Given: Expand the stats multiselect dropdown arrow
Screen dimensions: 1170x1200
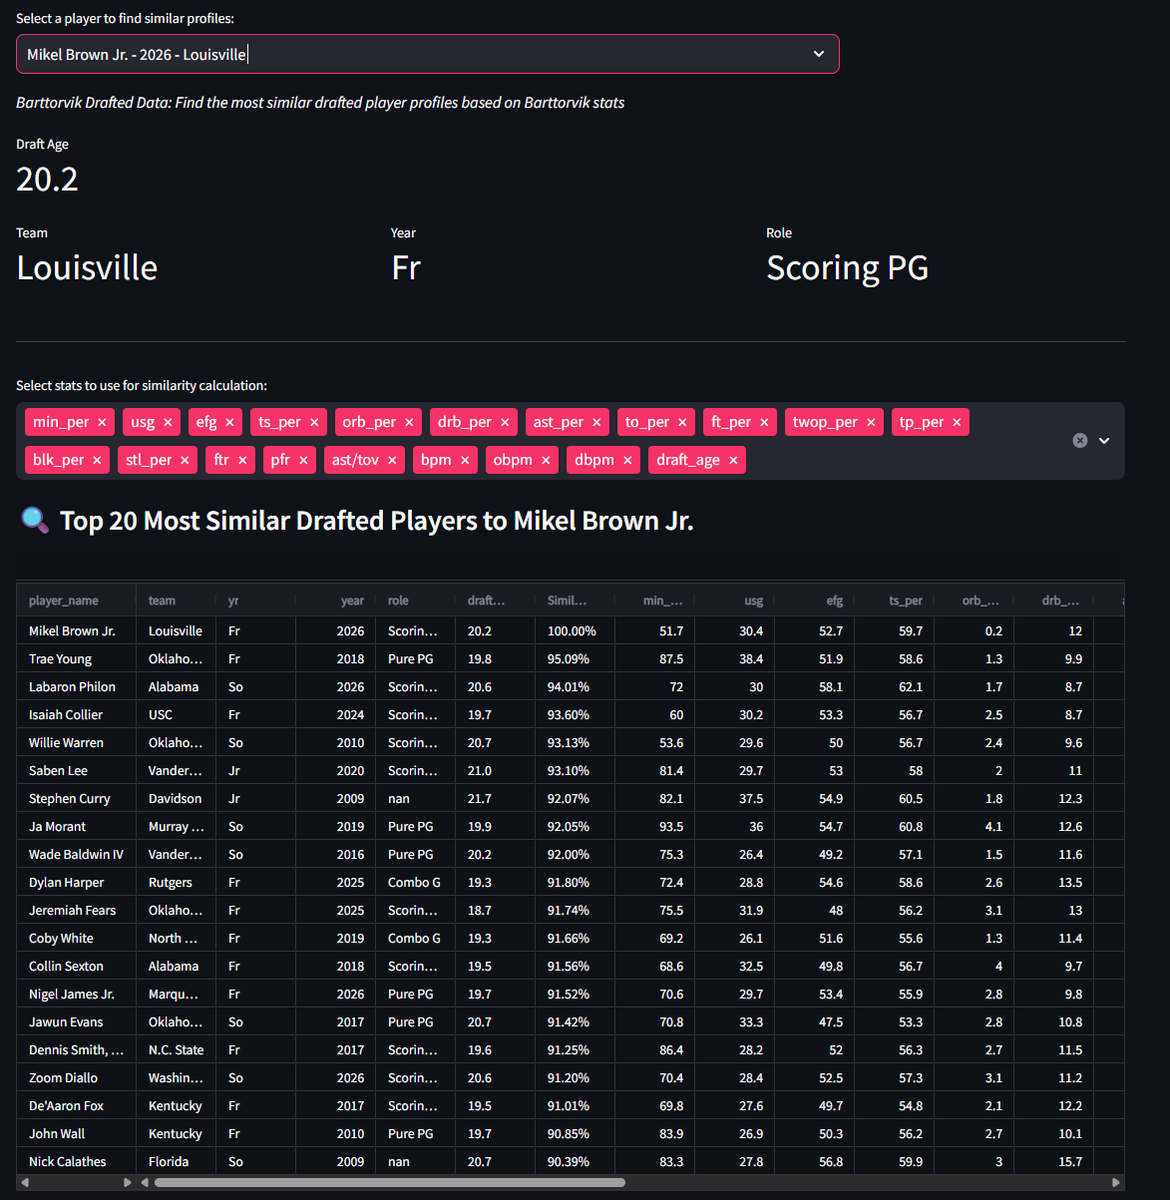Looking at the screenshot, I should point(1104,441).
